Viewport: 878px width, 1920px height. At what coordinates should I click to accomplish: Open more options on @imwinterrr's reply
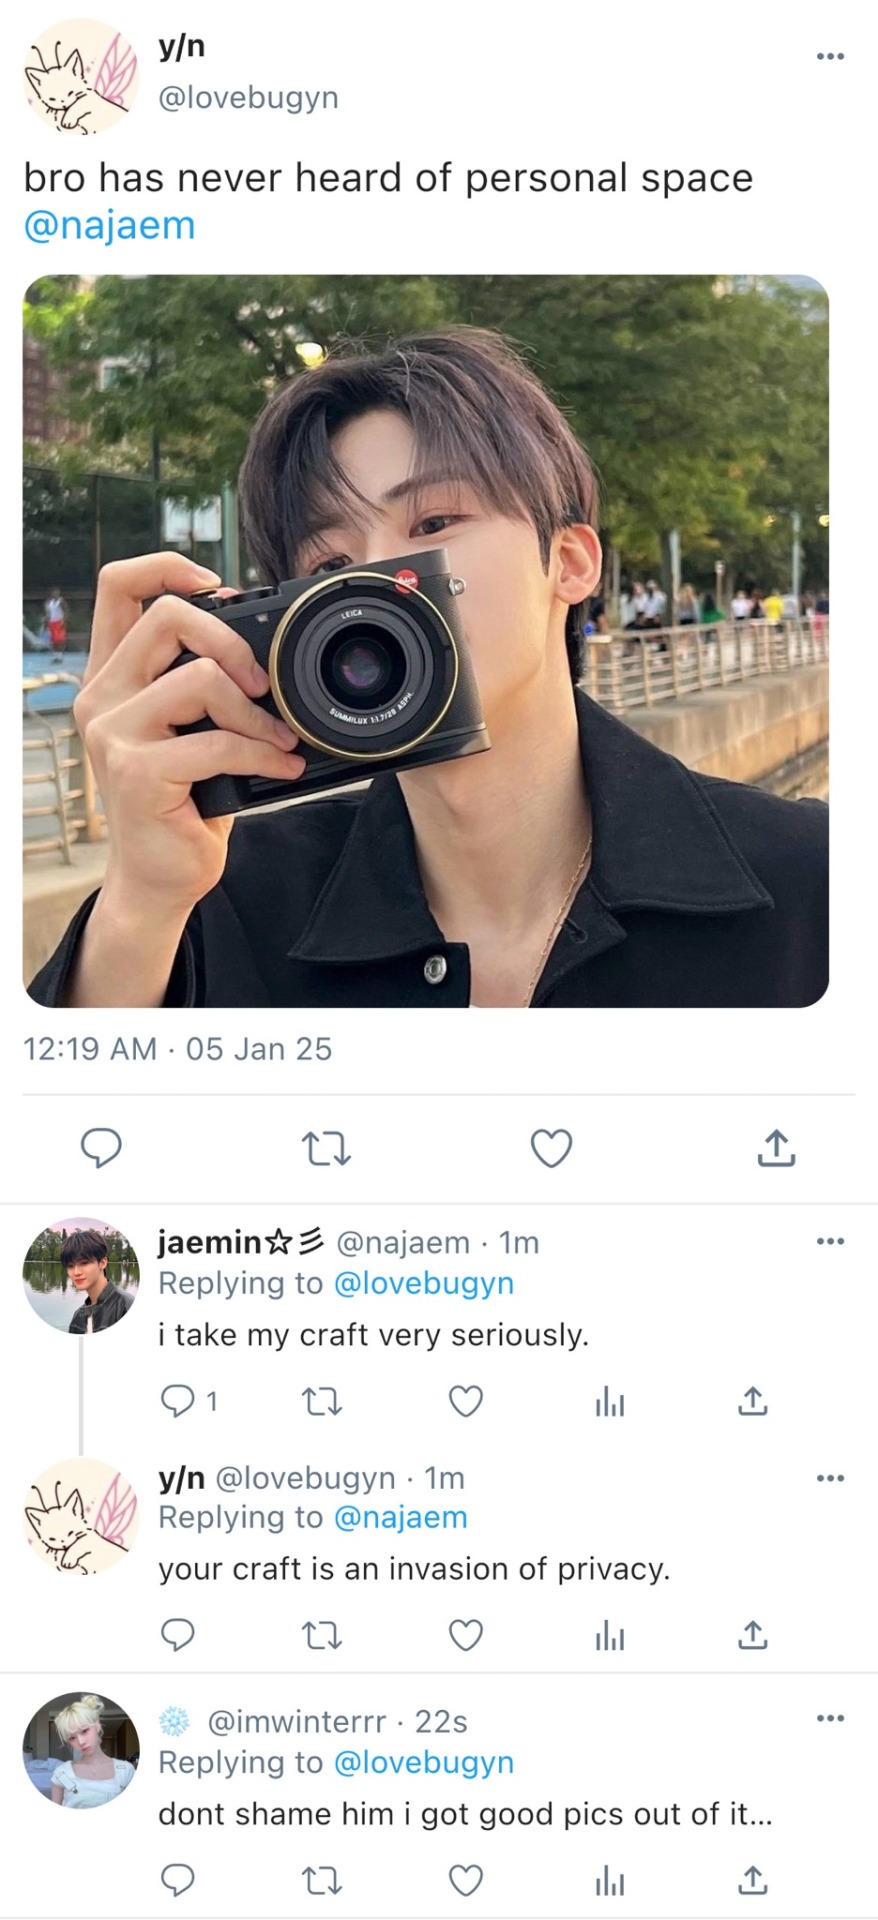(830, 1718)
